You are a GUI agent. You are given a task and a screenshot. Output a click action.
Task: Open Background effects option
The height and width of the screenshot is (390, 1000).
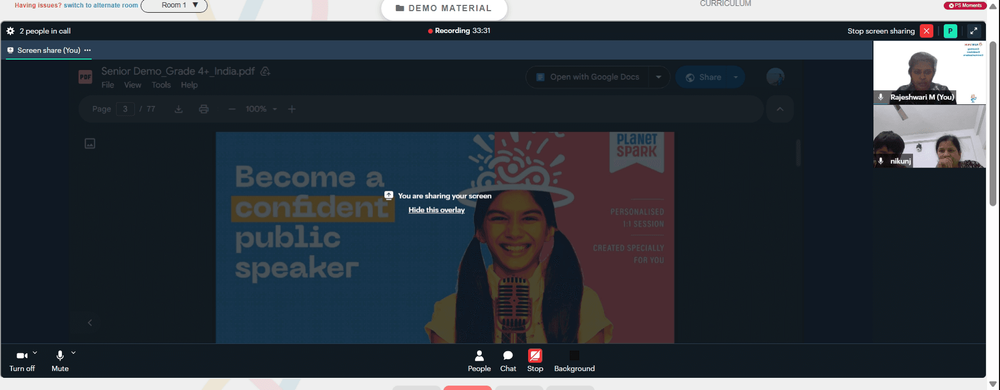pyautogui.click(x=574, y=361)
